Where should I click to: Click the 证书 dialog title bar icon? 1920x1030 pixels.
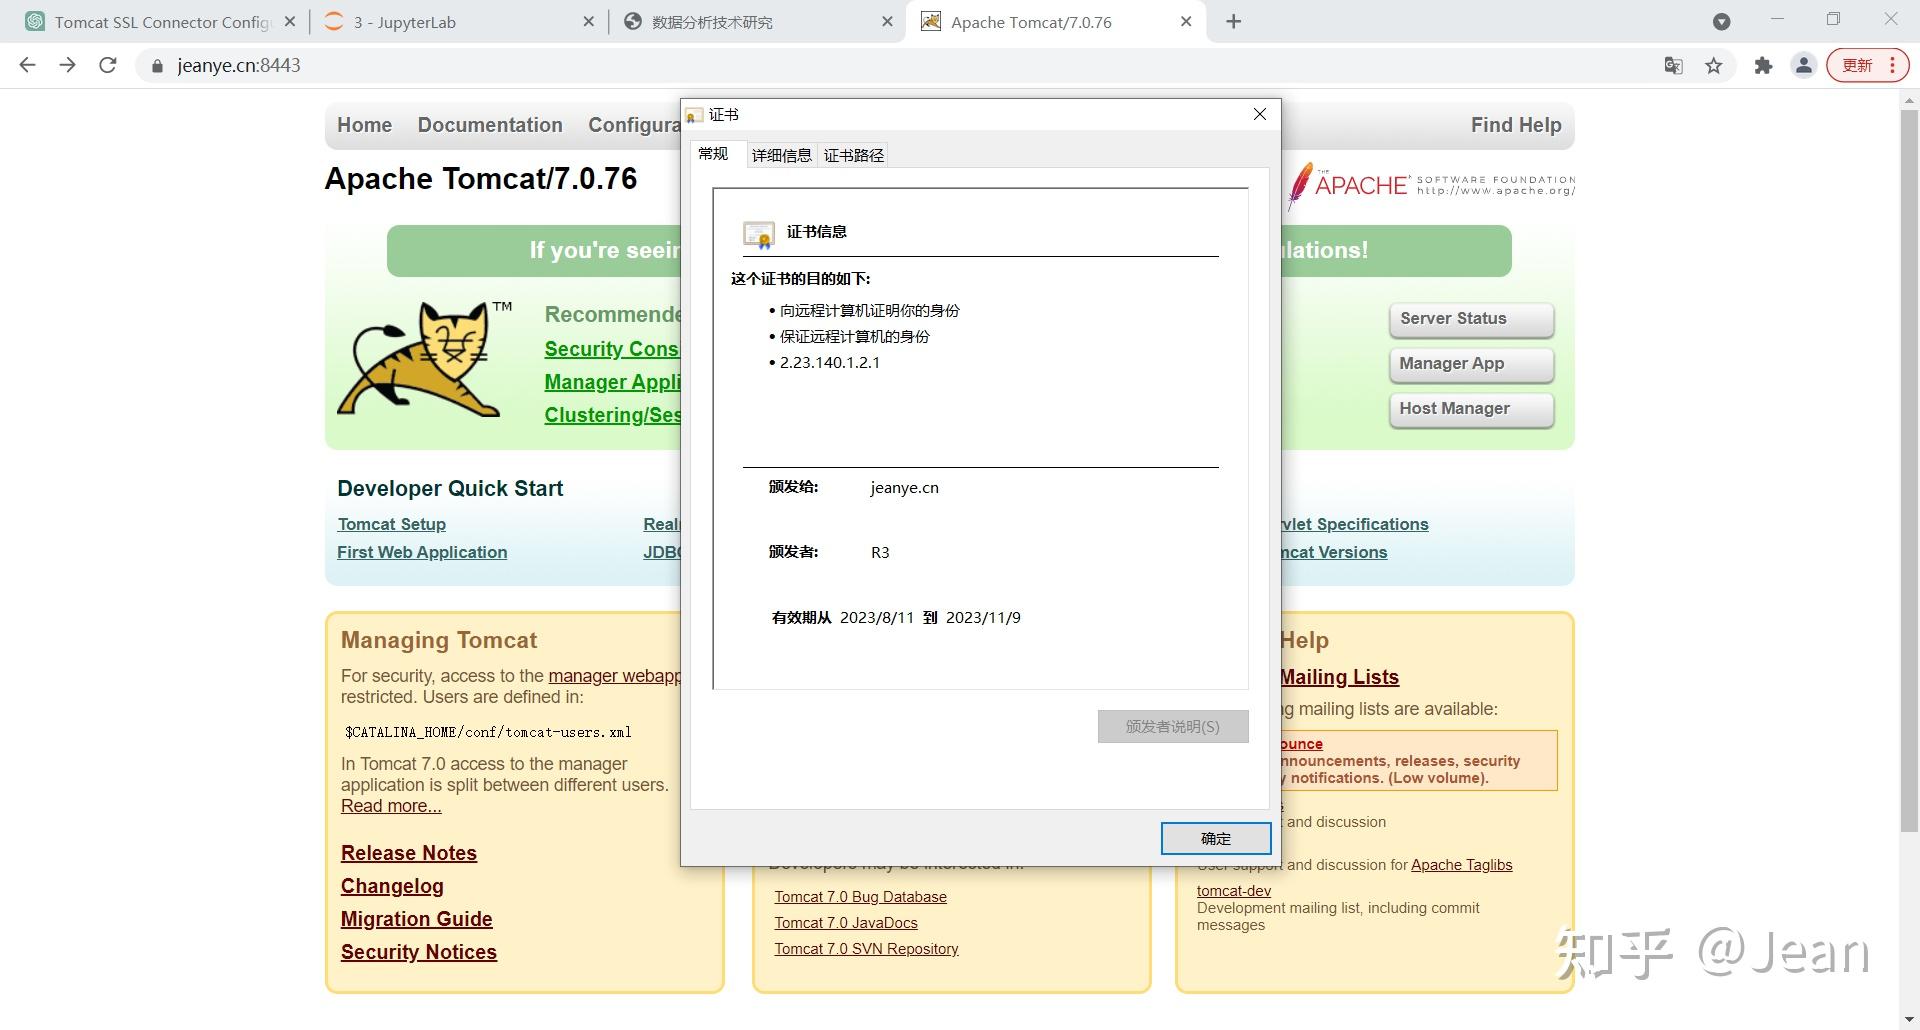(695, 115)
